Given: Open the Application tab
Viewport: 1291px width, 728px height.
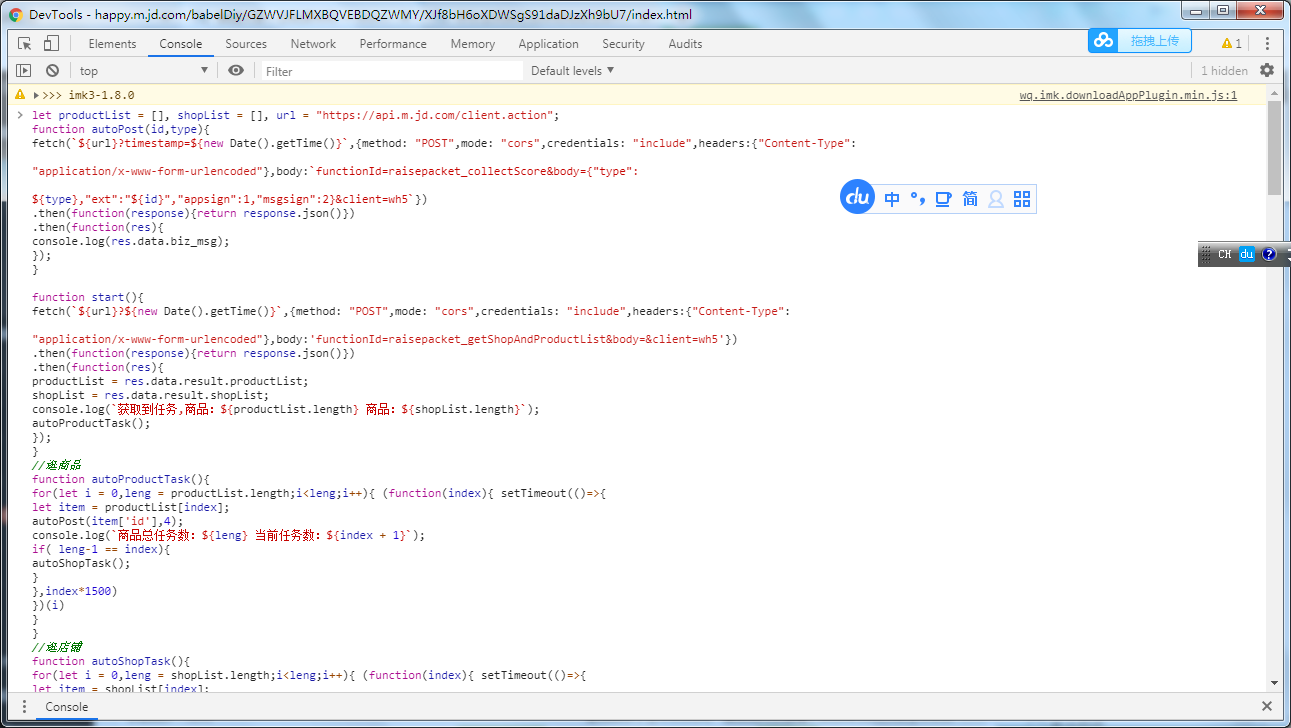Looking at the screenshot, I should pyautogui.click(x=548, y=44).
